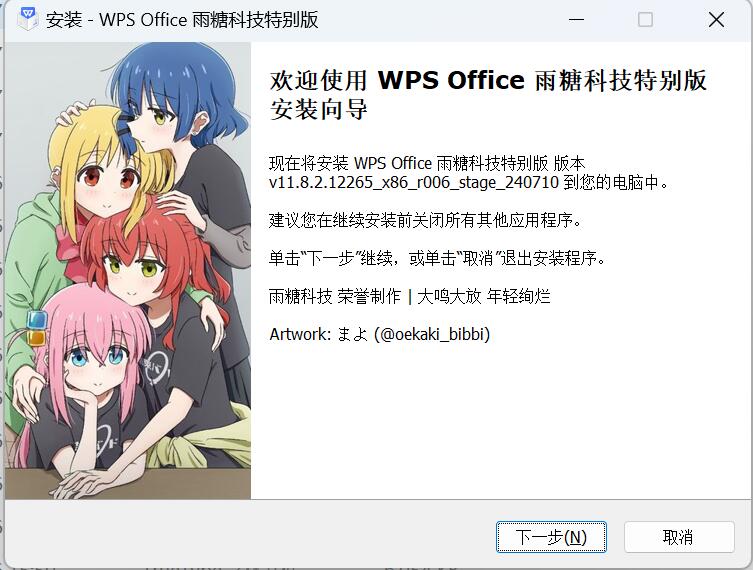Click the version string v11.8.2.12265_x86_r006_stage_240710
The height and width of the screenshot is (570, 753).
pos(414,182)
